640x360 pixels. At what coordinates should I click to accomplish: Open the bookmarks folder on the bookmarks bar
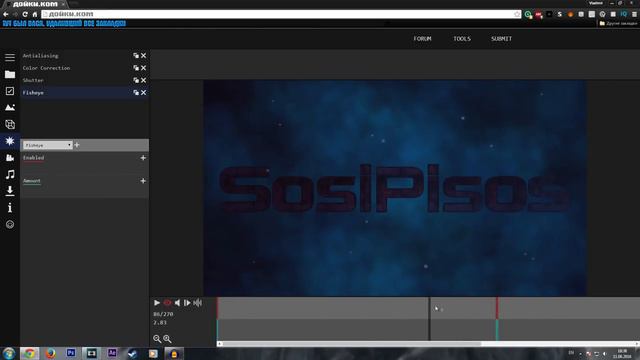pyautogui.click(x=618, y=23)
